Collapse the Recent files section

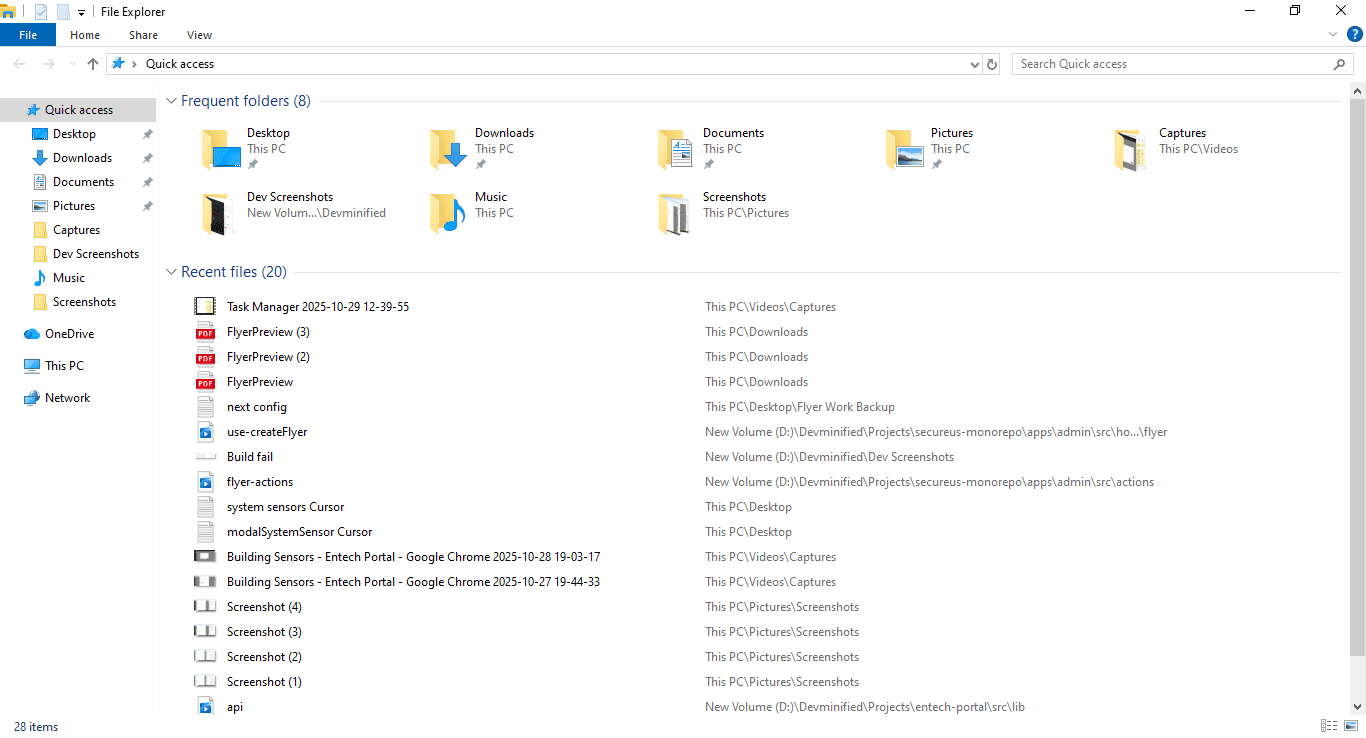171,272
